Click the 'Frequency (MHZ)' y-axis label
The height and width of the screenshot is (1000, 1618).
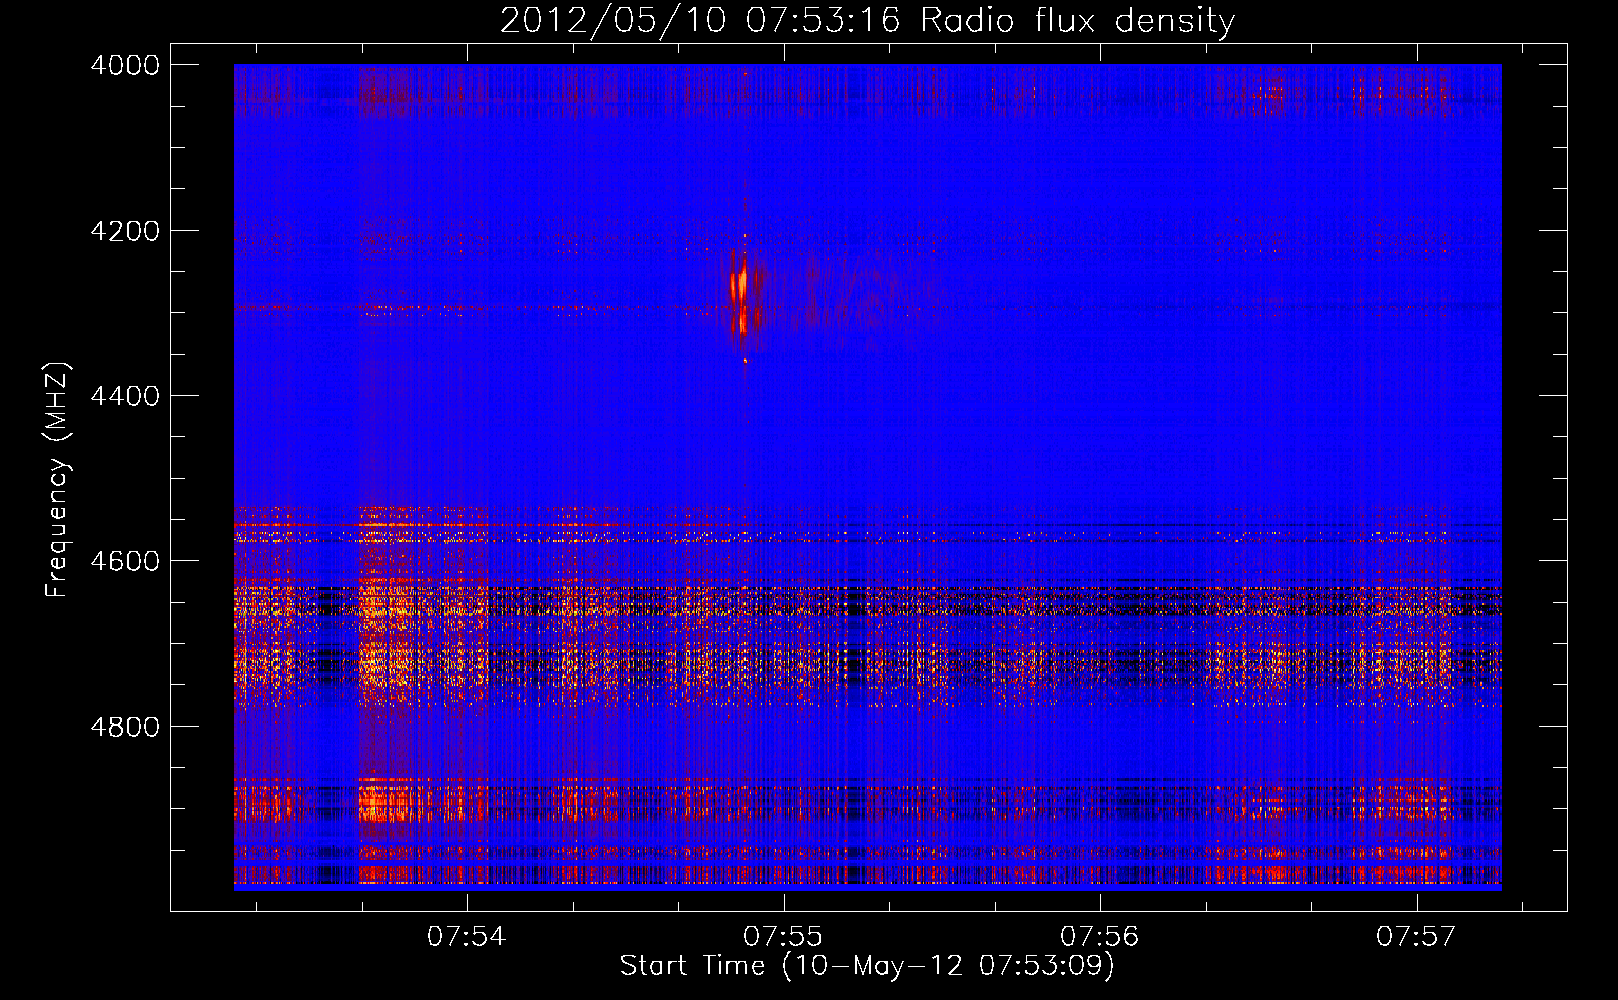pos(58,480)
